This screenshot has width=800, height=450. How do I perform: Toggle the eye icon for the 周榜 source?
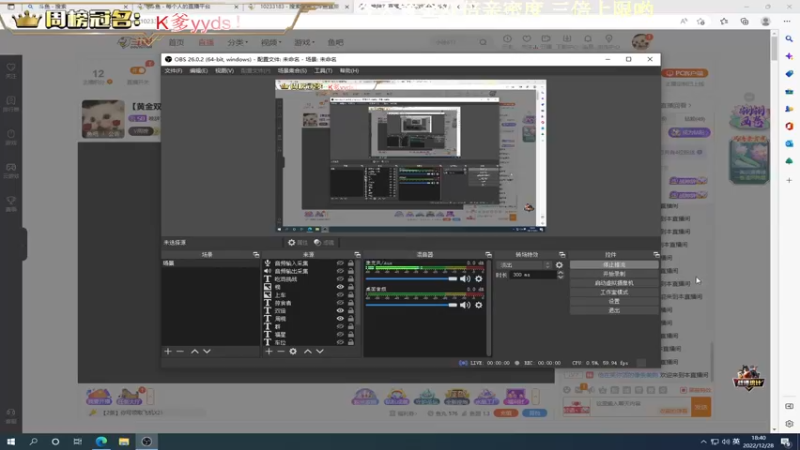click(x=340, y=319)
